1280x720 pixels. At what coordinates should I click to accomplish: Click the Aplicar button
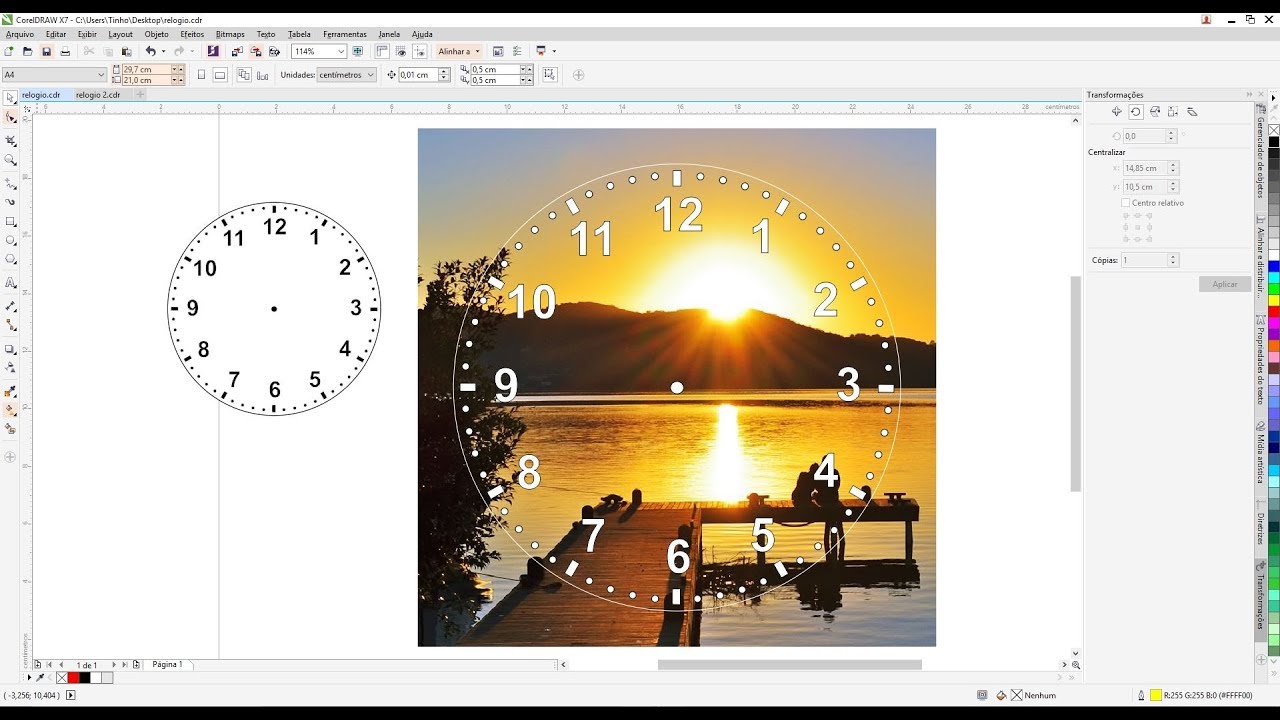point(1225,284)
